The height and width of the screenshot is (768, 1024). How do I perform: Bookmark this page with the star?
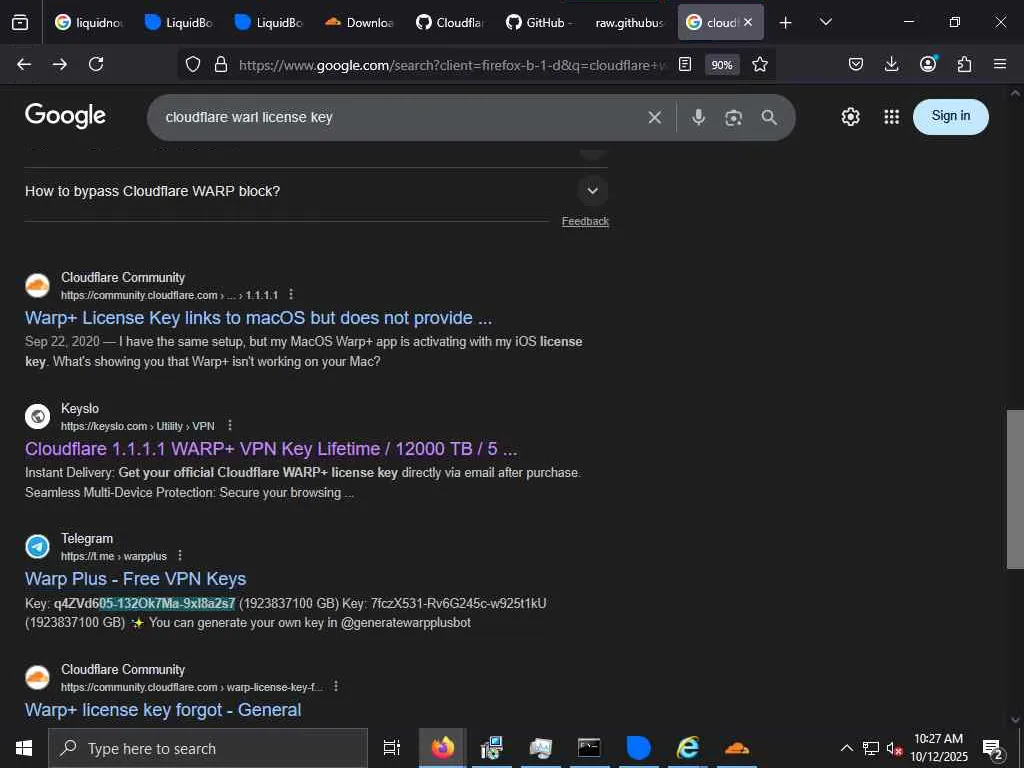click(x=760, y=64)
